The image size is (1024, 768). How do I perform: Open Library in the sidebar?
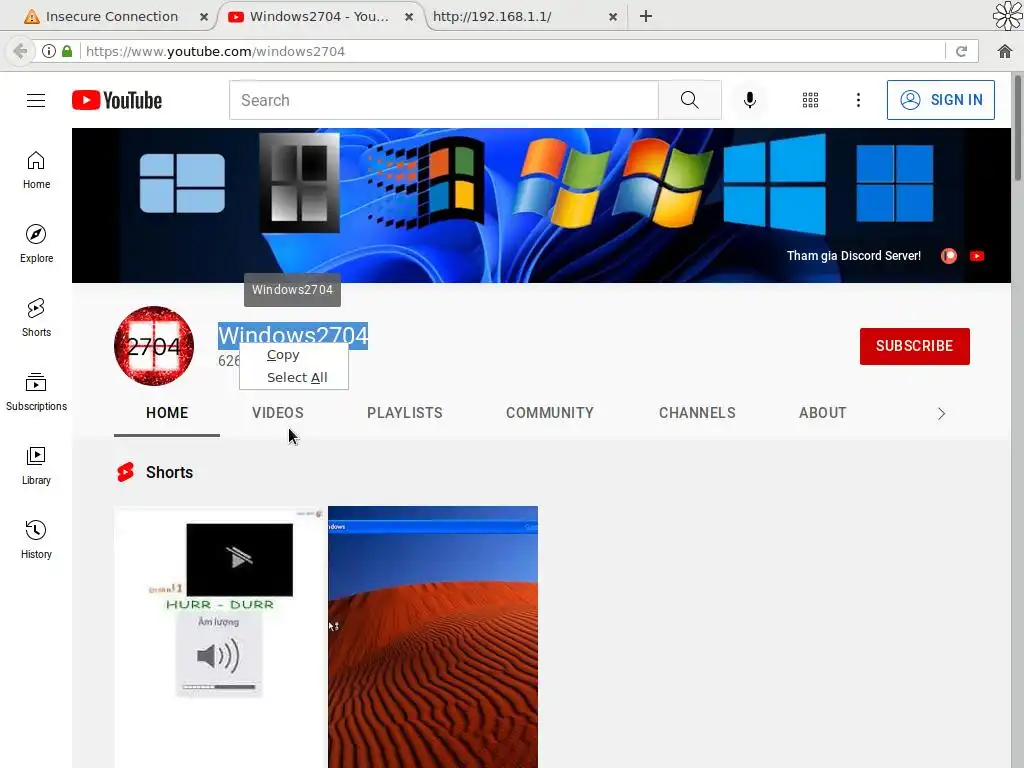(36, 466)
